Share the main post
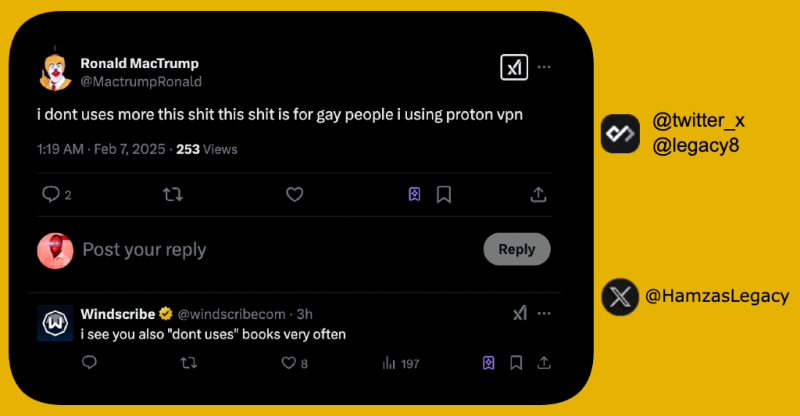Image resolution: width=800 pixels, height=416 pixels. 538,195
